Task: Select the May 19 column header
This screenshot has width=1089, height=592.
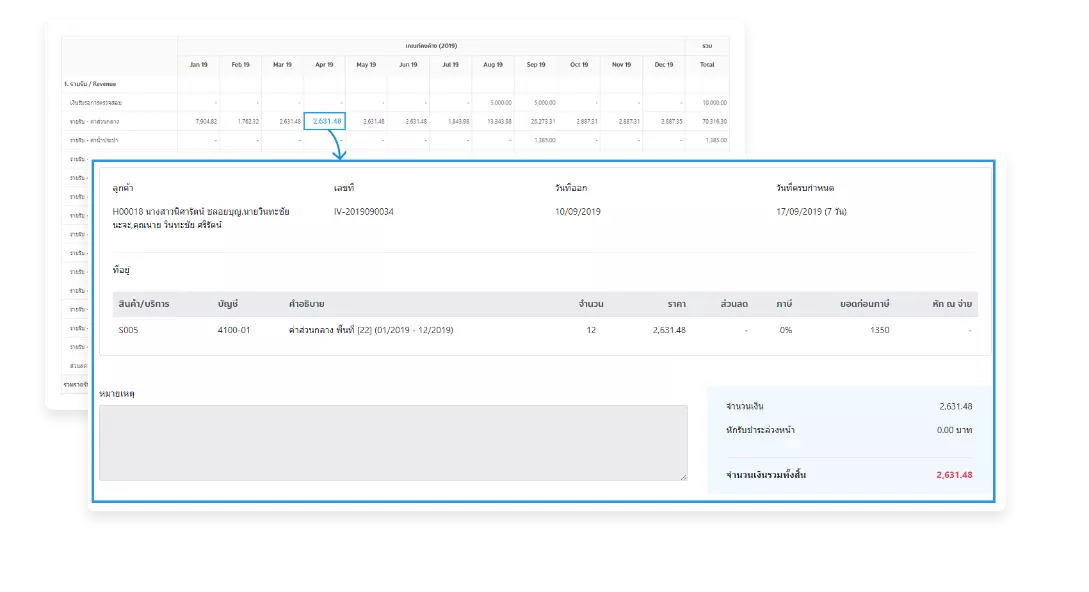Action: click(x=366, y=65)
